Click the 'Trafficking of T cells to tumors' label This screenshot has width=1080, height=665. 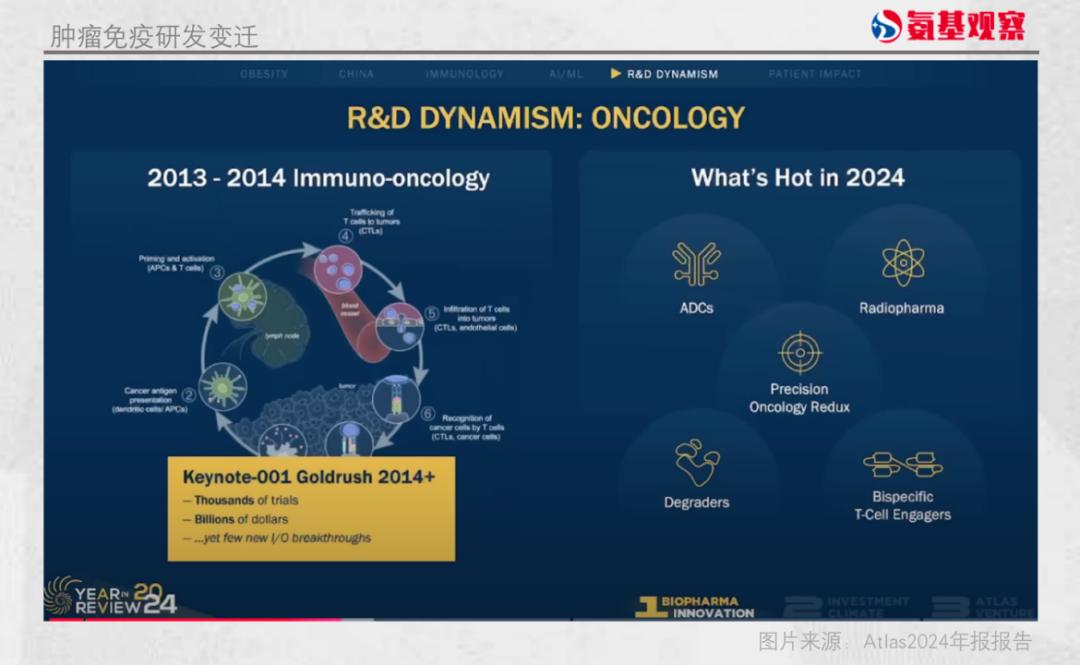pos(372,221)
